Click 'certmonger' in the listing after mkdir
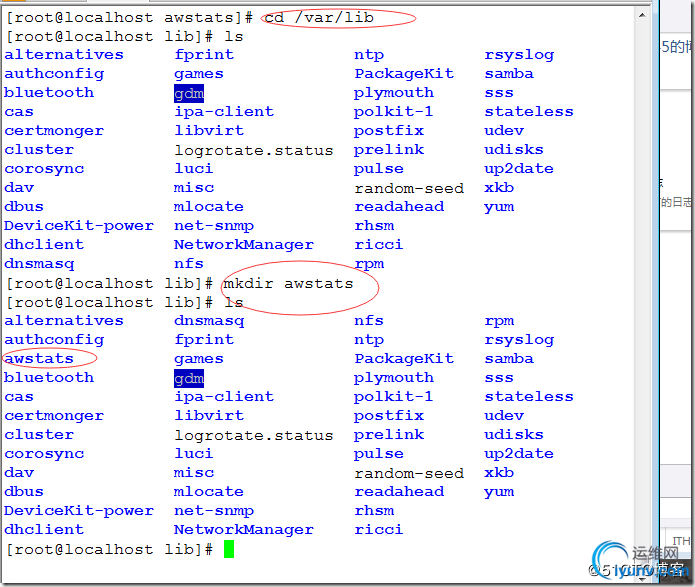Screen dimensions: 695x587 point(54,416)
